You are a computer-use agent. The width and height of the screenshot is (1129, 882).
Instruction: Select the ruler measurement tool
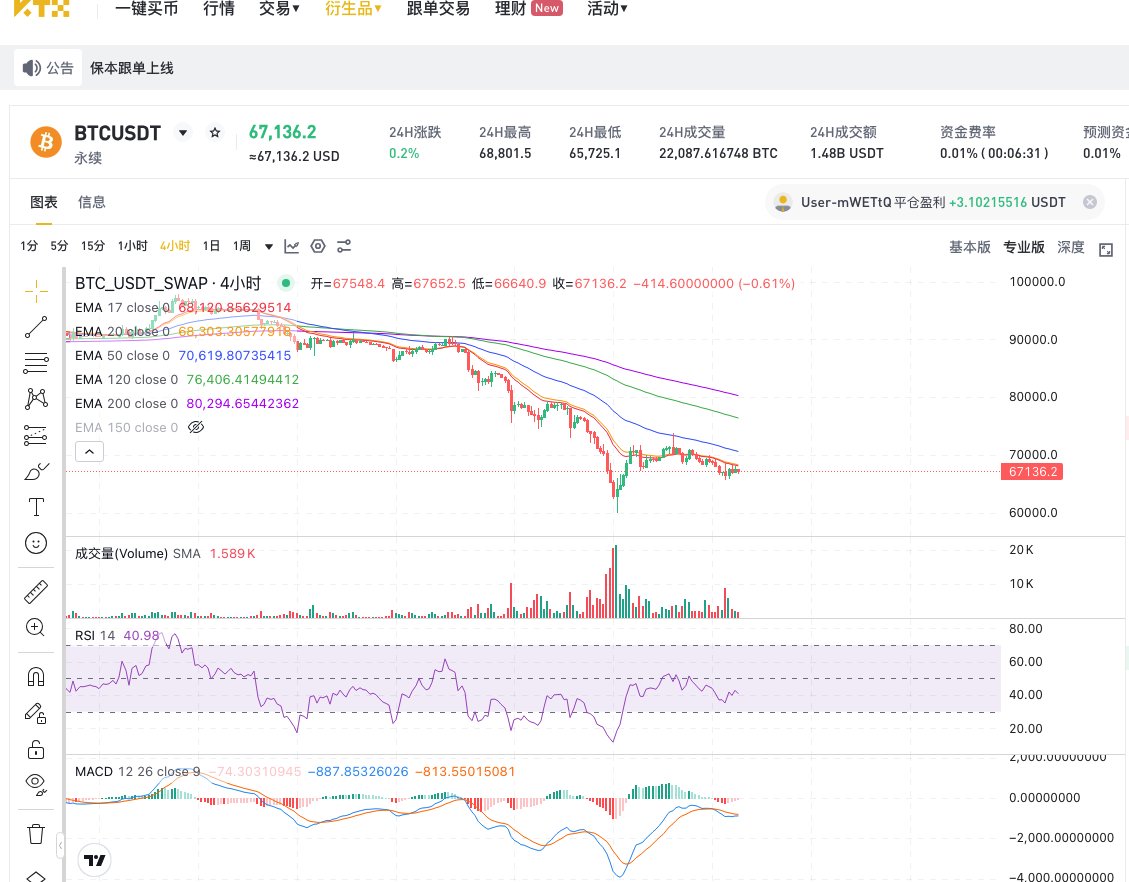(x=36, y=591)
